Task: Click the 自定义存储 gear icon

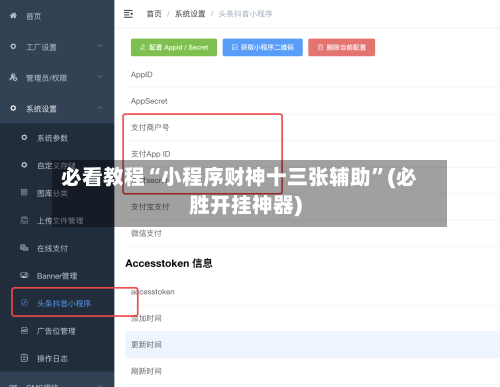Action: [24, 165]
